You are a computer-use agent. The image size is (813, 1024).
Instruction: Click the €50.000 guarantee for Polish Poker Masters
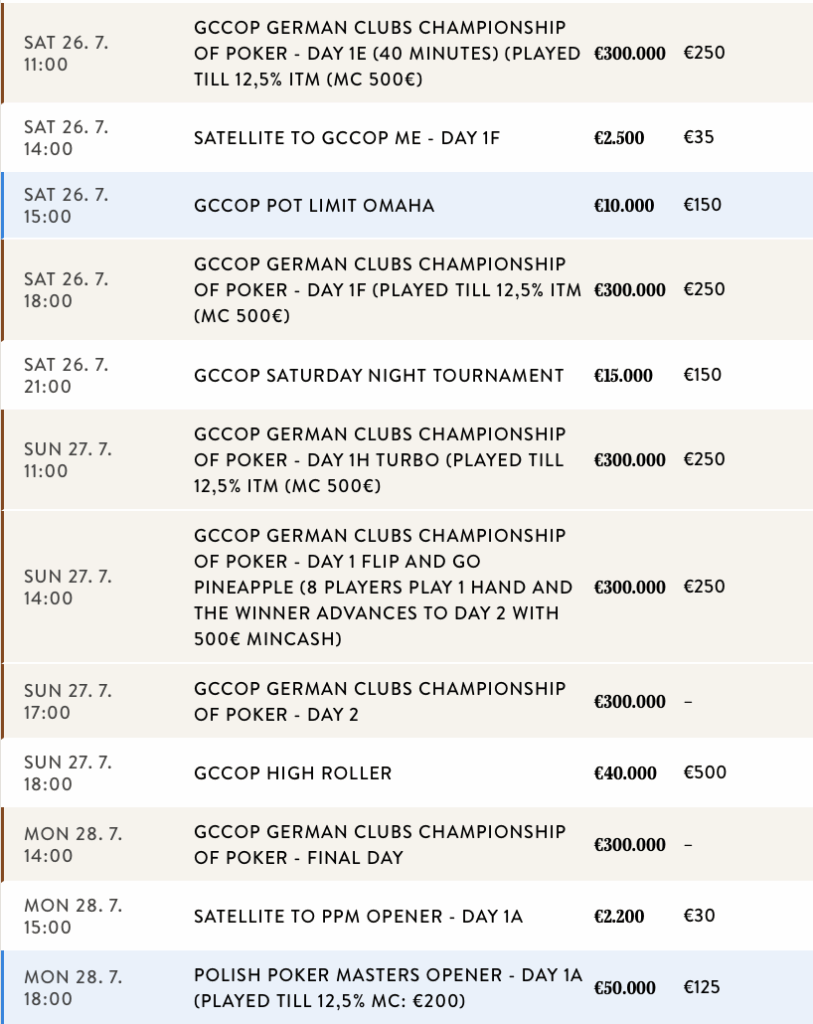coord(625,988)
